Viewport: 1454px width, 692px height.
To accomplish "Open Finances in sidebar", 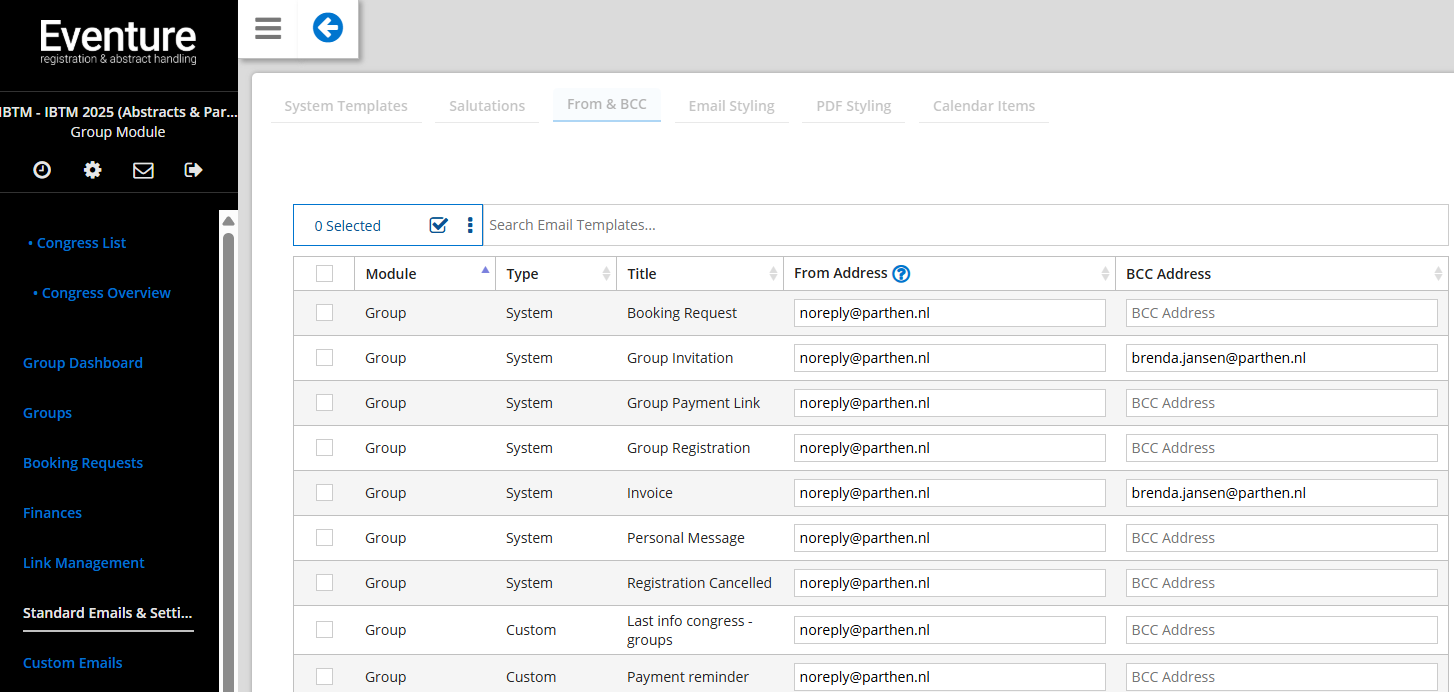I will tap(53, 513).
